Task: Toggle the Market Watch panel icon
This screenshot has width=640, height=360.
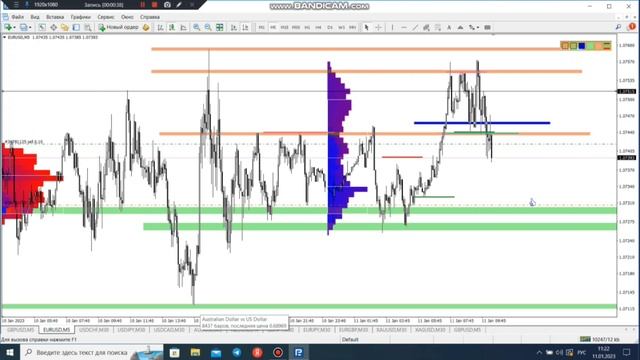Action: click(x=42, y=27)
